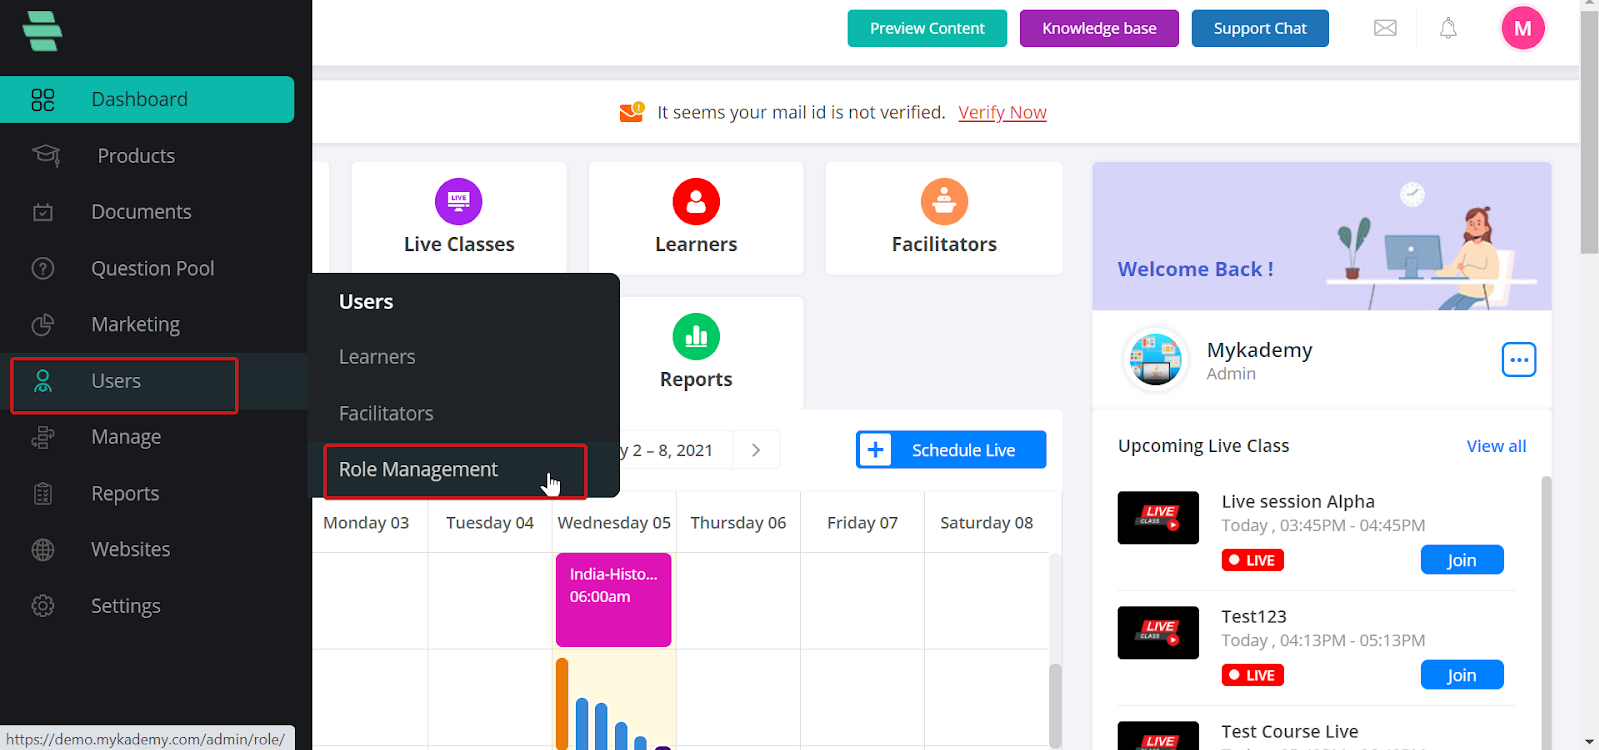Click the page vertical scrollbar

tap(1589, 132)
